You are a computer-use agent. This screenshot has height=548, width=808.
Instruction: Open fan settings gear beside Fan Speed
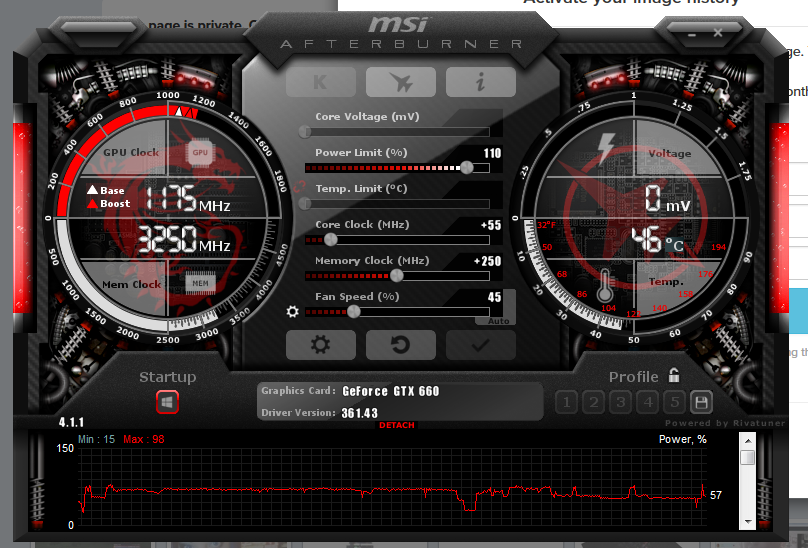292,311
